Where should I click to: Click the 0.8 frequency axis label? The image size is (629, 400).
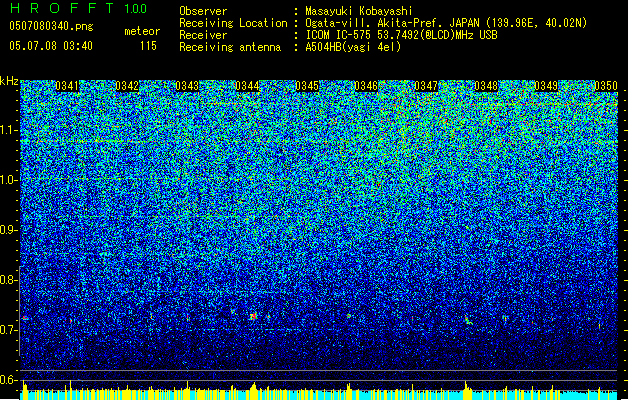(x=8, y=280)
